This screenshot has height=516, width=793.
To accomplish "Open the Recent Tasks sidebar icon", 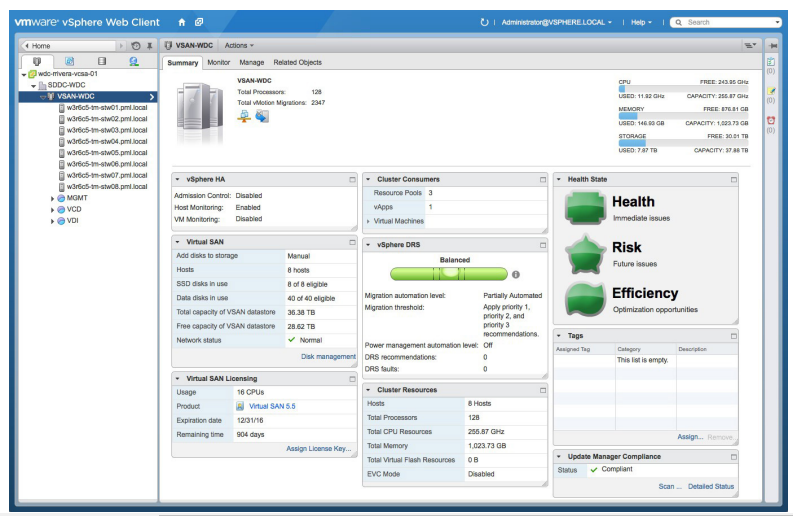I will pyautogui.click(x=771, y=62).
